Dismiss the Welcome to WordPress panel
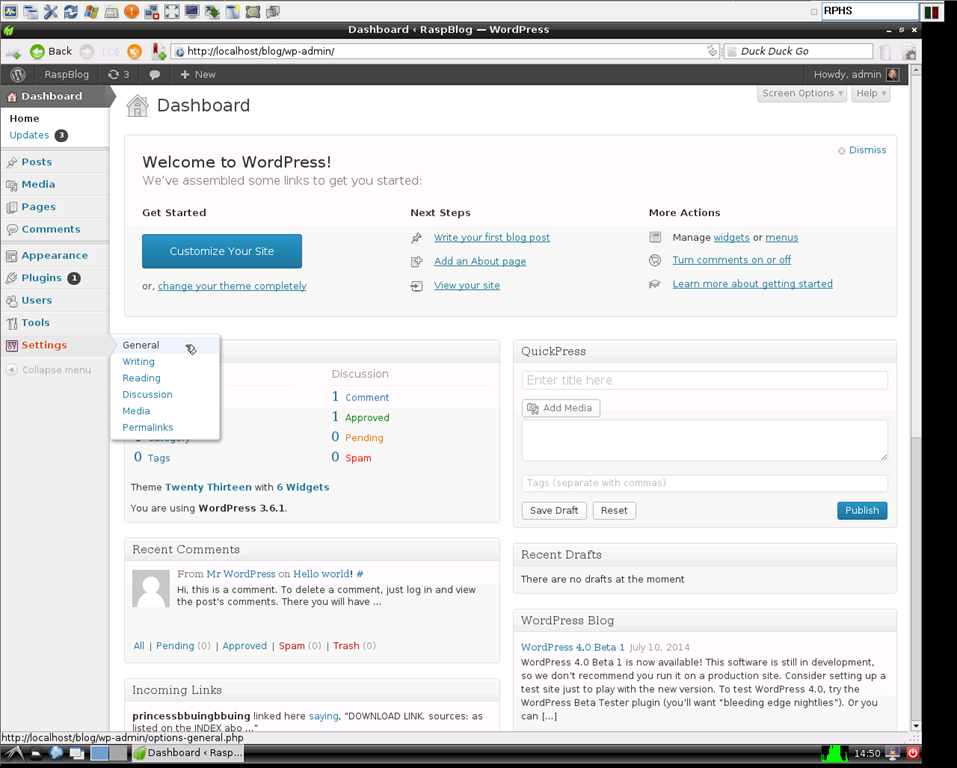This screenshot has width=957, height=768. (x=866, y=150)
